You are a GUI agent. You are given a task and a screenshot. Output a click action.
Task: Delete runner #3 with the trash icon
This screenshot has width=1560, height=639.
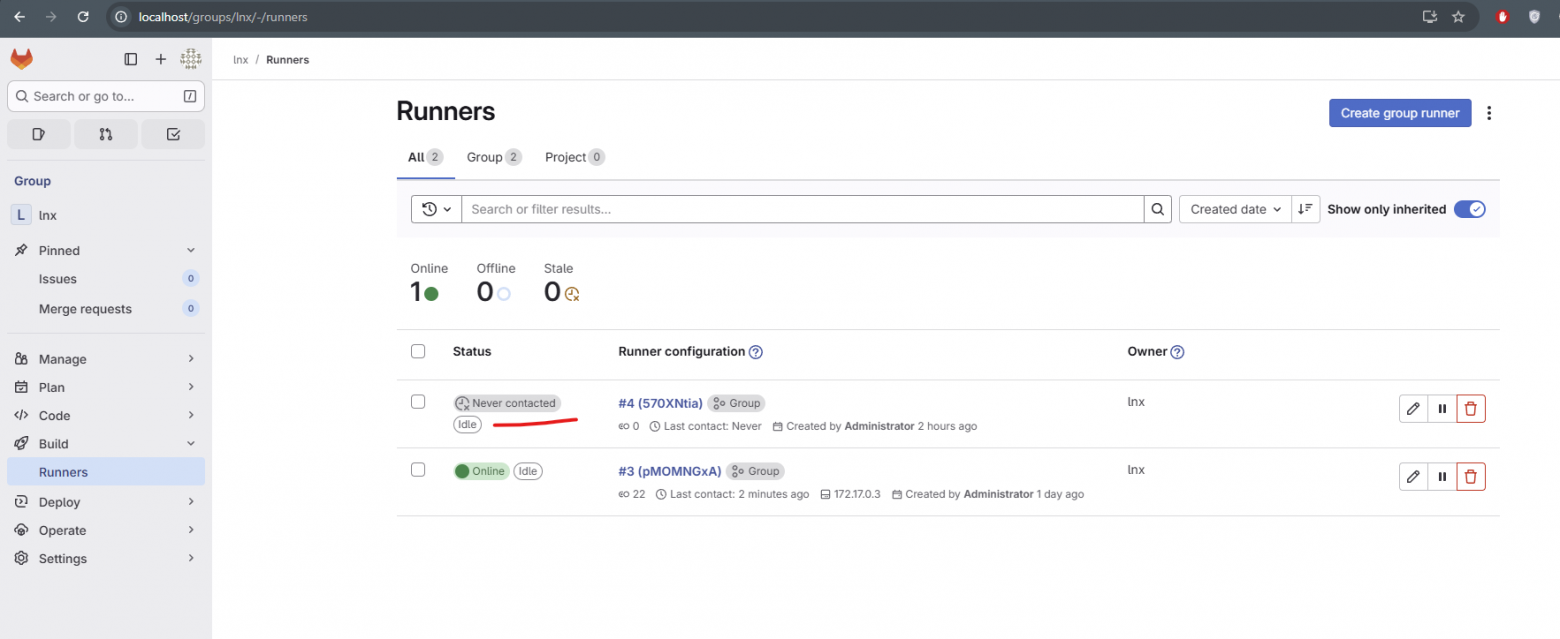coord(1471,476)
